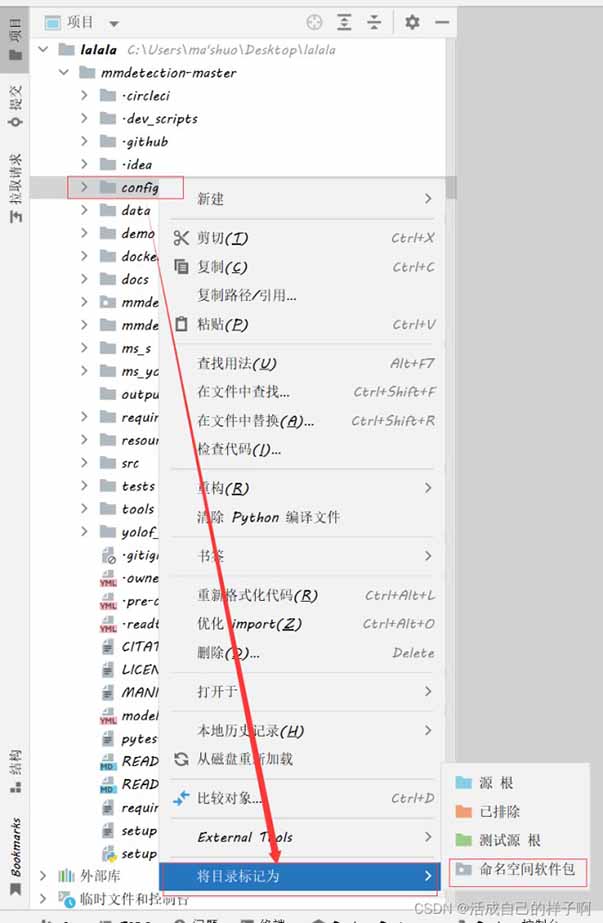
Task: Click the Expand All toolbar icon
Action: tap(344, 22)
